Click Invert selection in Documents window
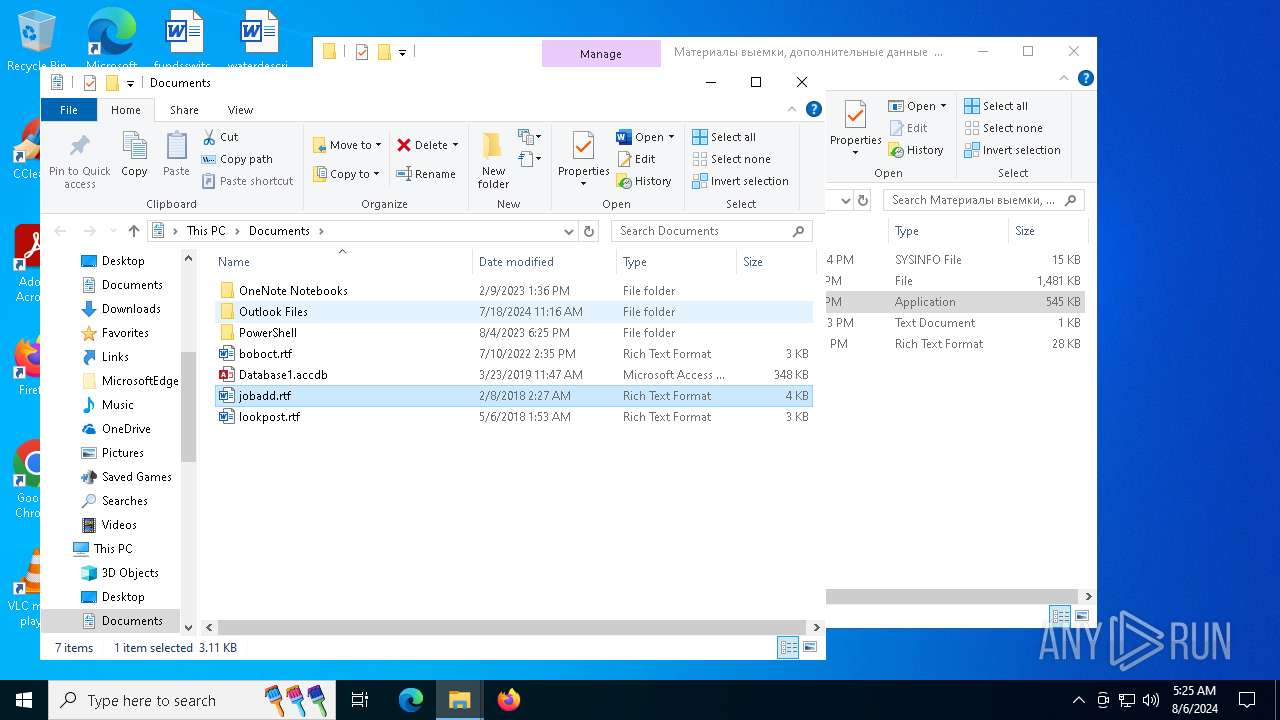 [741, 181]
